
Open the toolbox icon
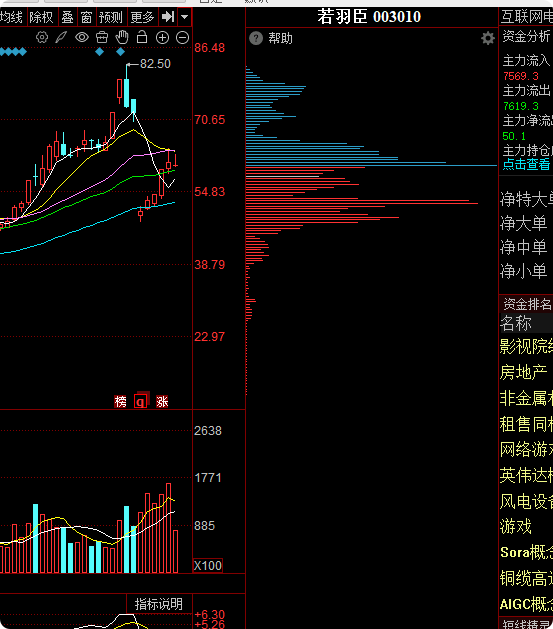click(102, 38)
